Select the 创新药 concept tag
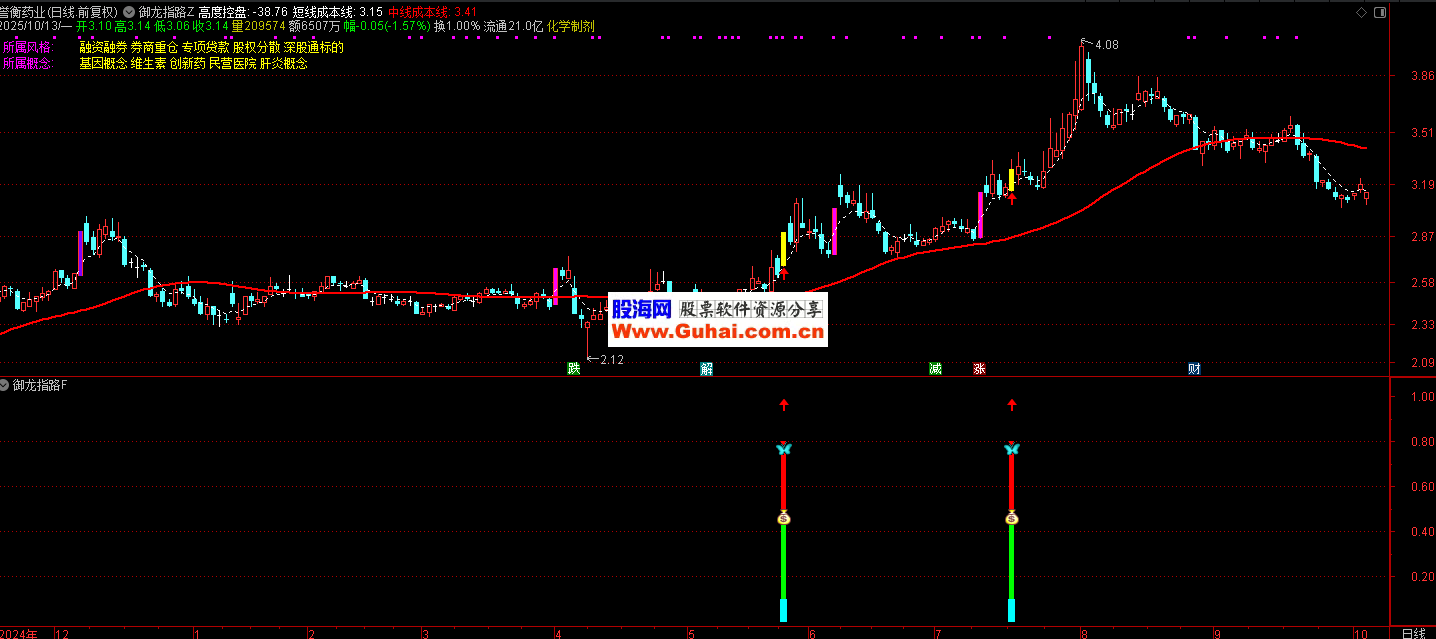 pyautogui.click(x=186, y=63)
